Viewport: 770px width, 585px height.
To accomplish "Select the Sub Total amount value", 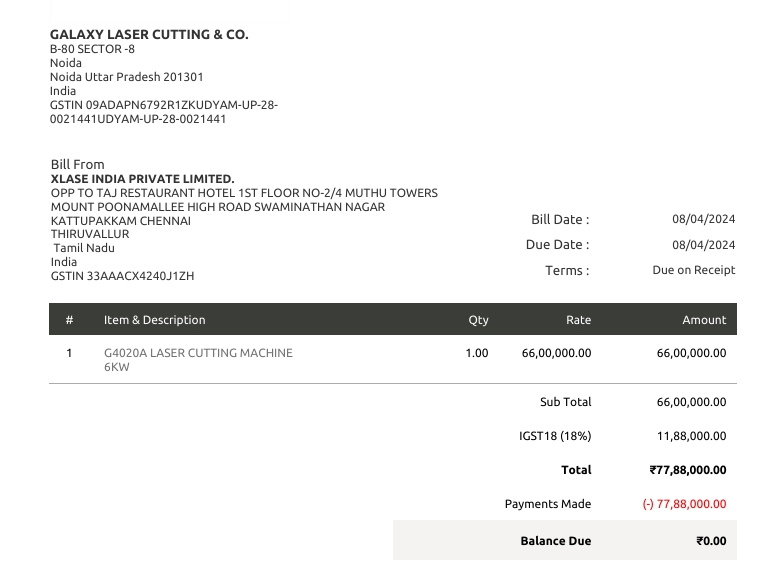I will [691, 402].
